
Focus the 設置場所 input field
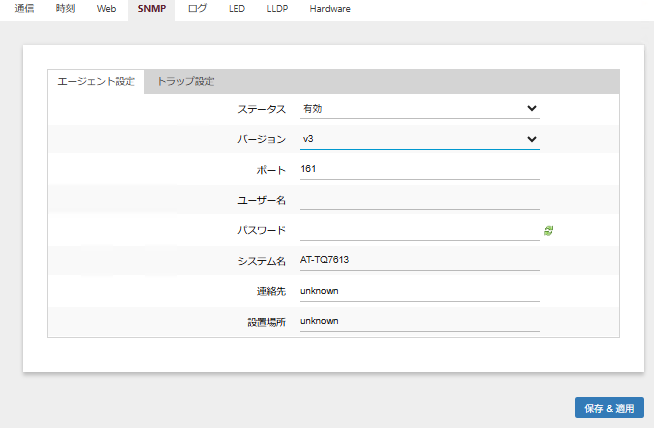(419, 322)
